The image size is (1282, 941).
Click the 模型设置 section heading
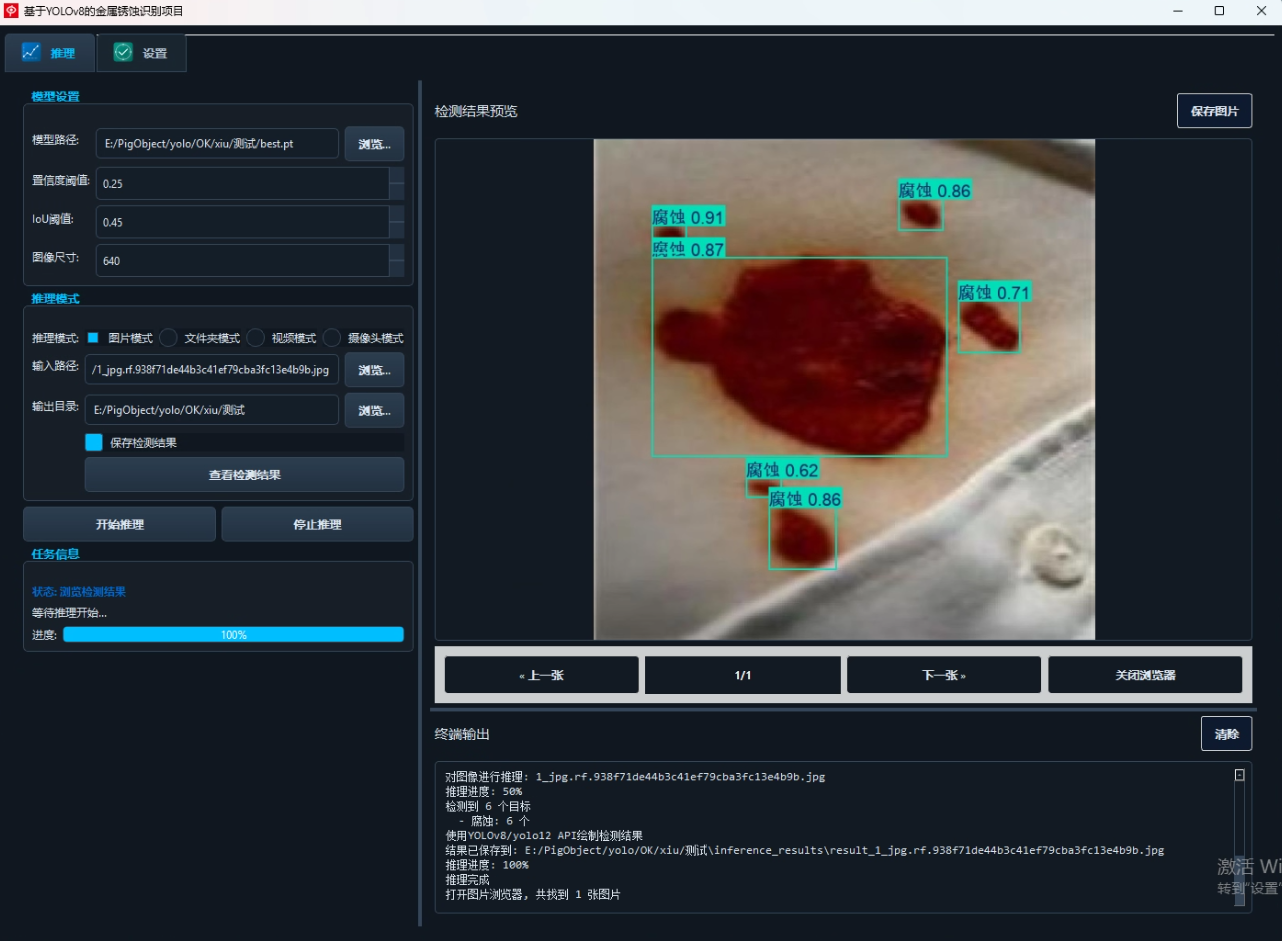tap(55, 97)
